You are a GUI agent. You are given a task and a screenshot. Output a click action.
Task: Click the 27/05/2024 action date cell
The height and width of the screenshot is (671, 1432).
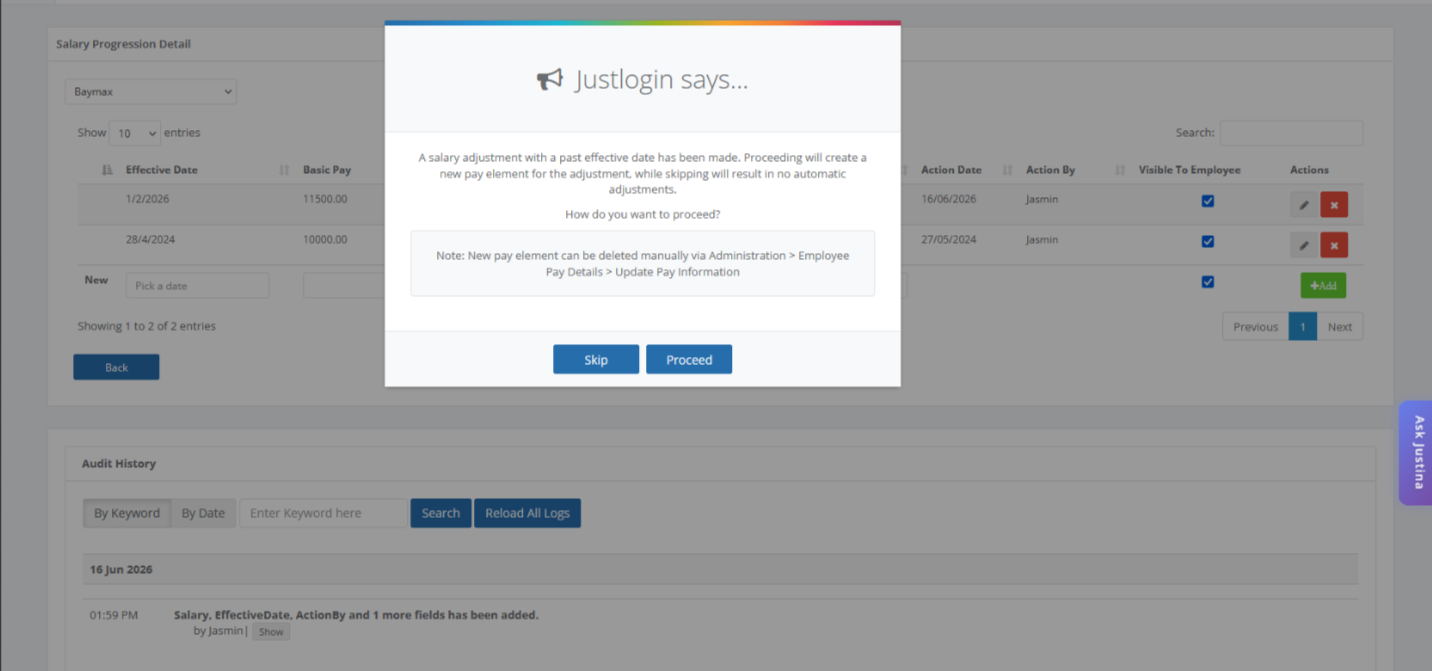pyautogui.click(x=948, y=240)
